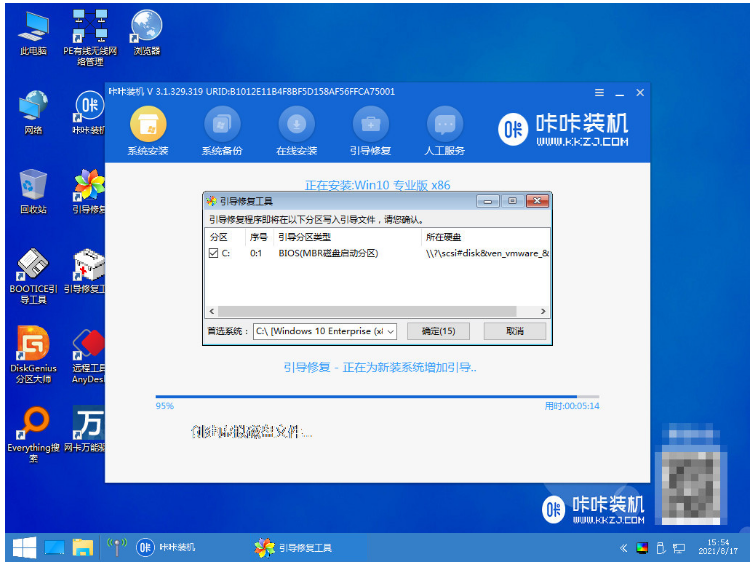Open Everything搜索 desktop icon
Viewport: 754px width, 566px height.
tap(33, 430)
